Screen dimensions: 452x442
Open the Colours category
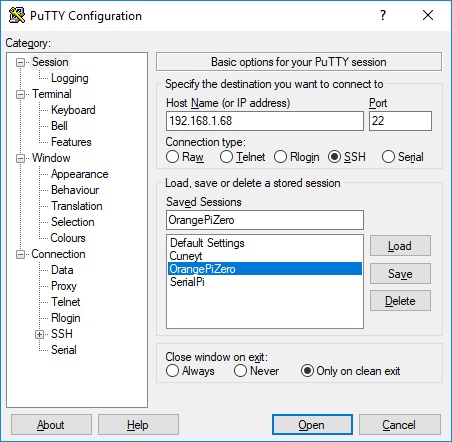(68, 238)
